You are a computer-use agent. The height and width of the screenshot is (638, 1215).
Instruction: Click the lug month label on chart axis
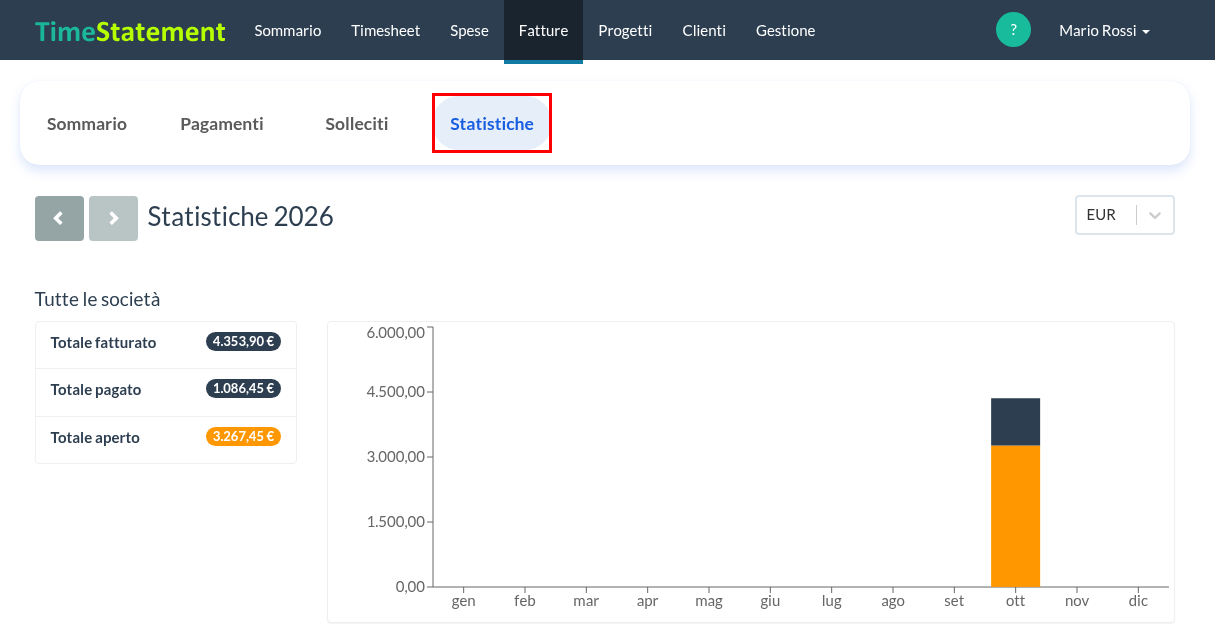tap(831, 601)
